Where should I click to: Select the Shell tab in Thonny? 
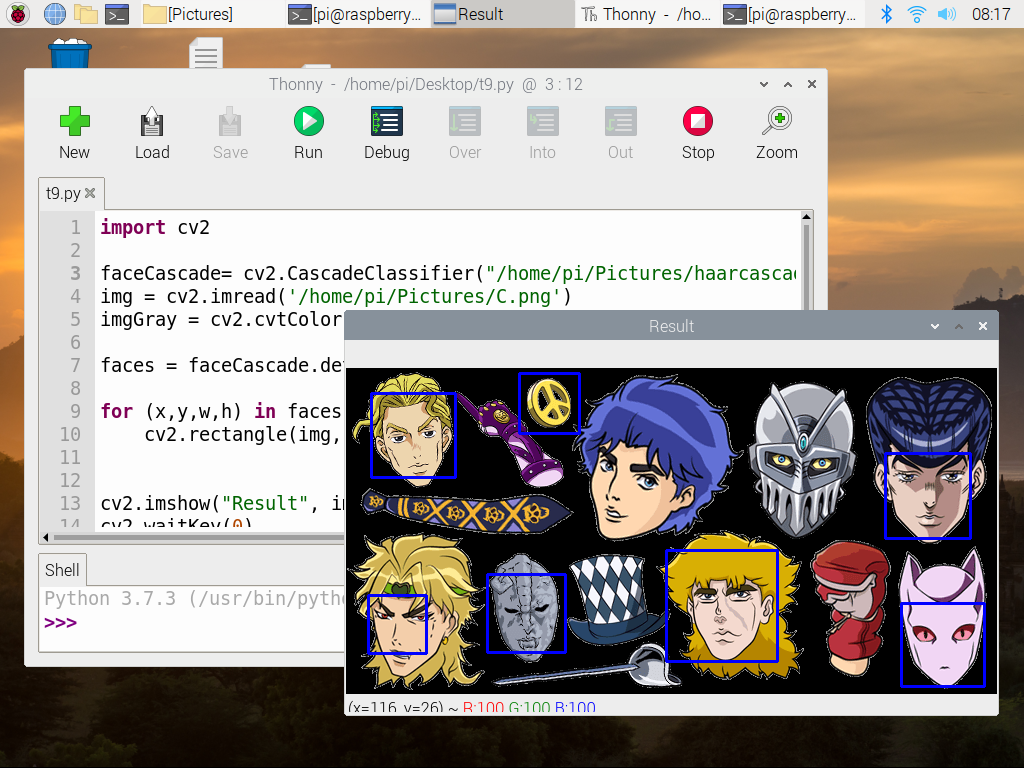(x=62, y=570)
